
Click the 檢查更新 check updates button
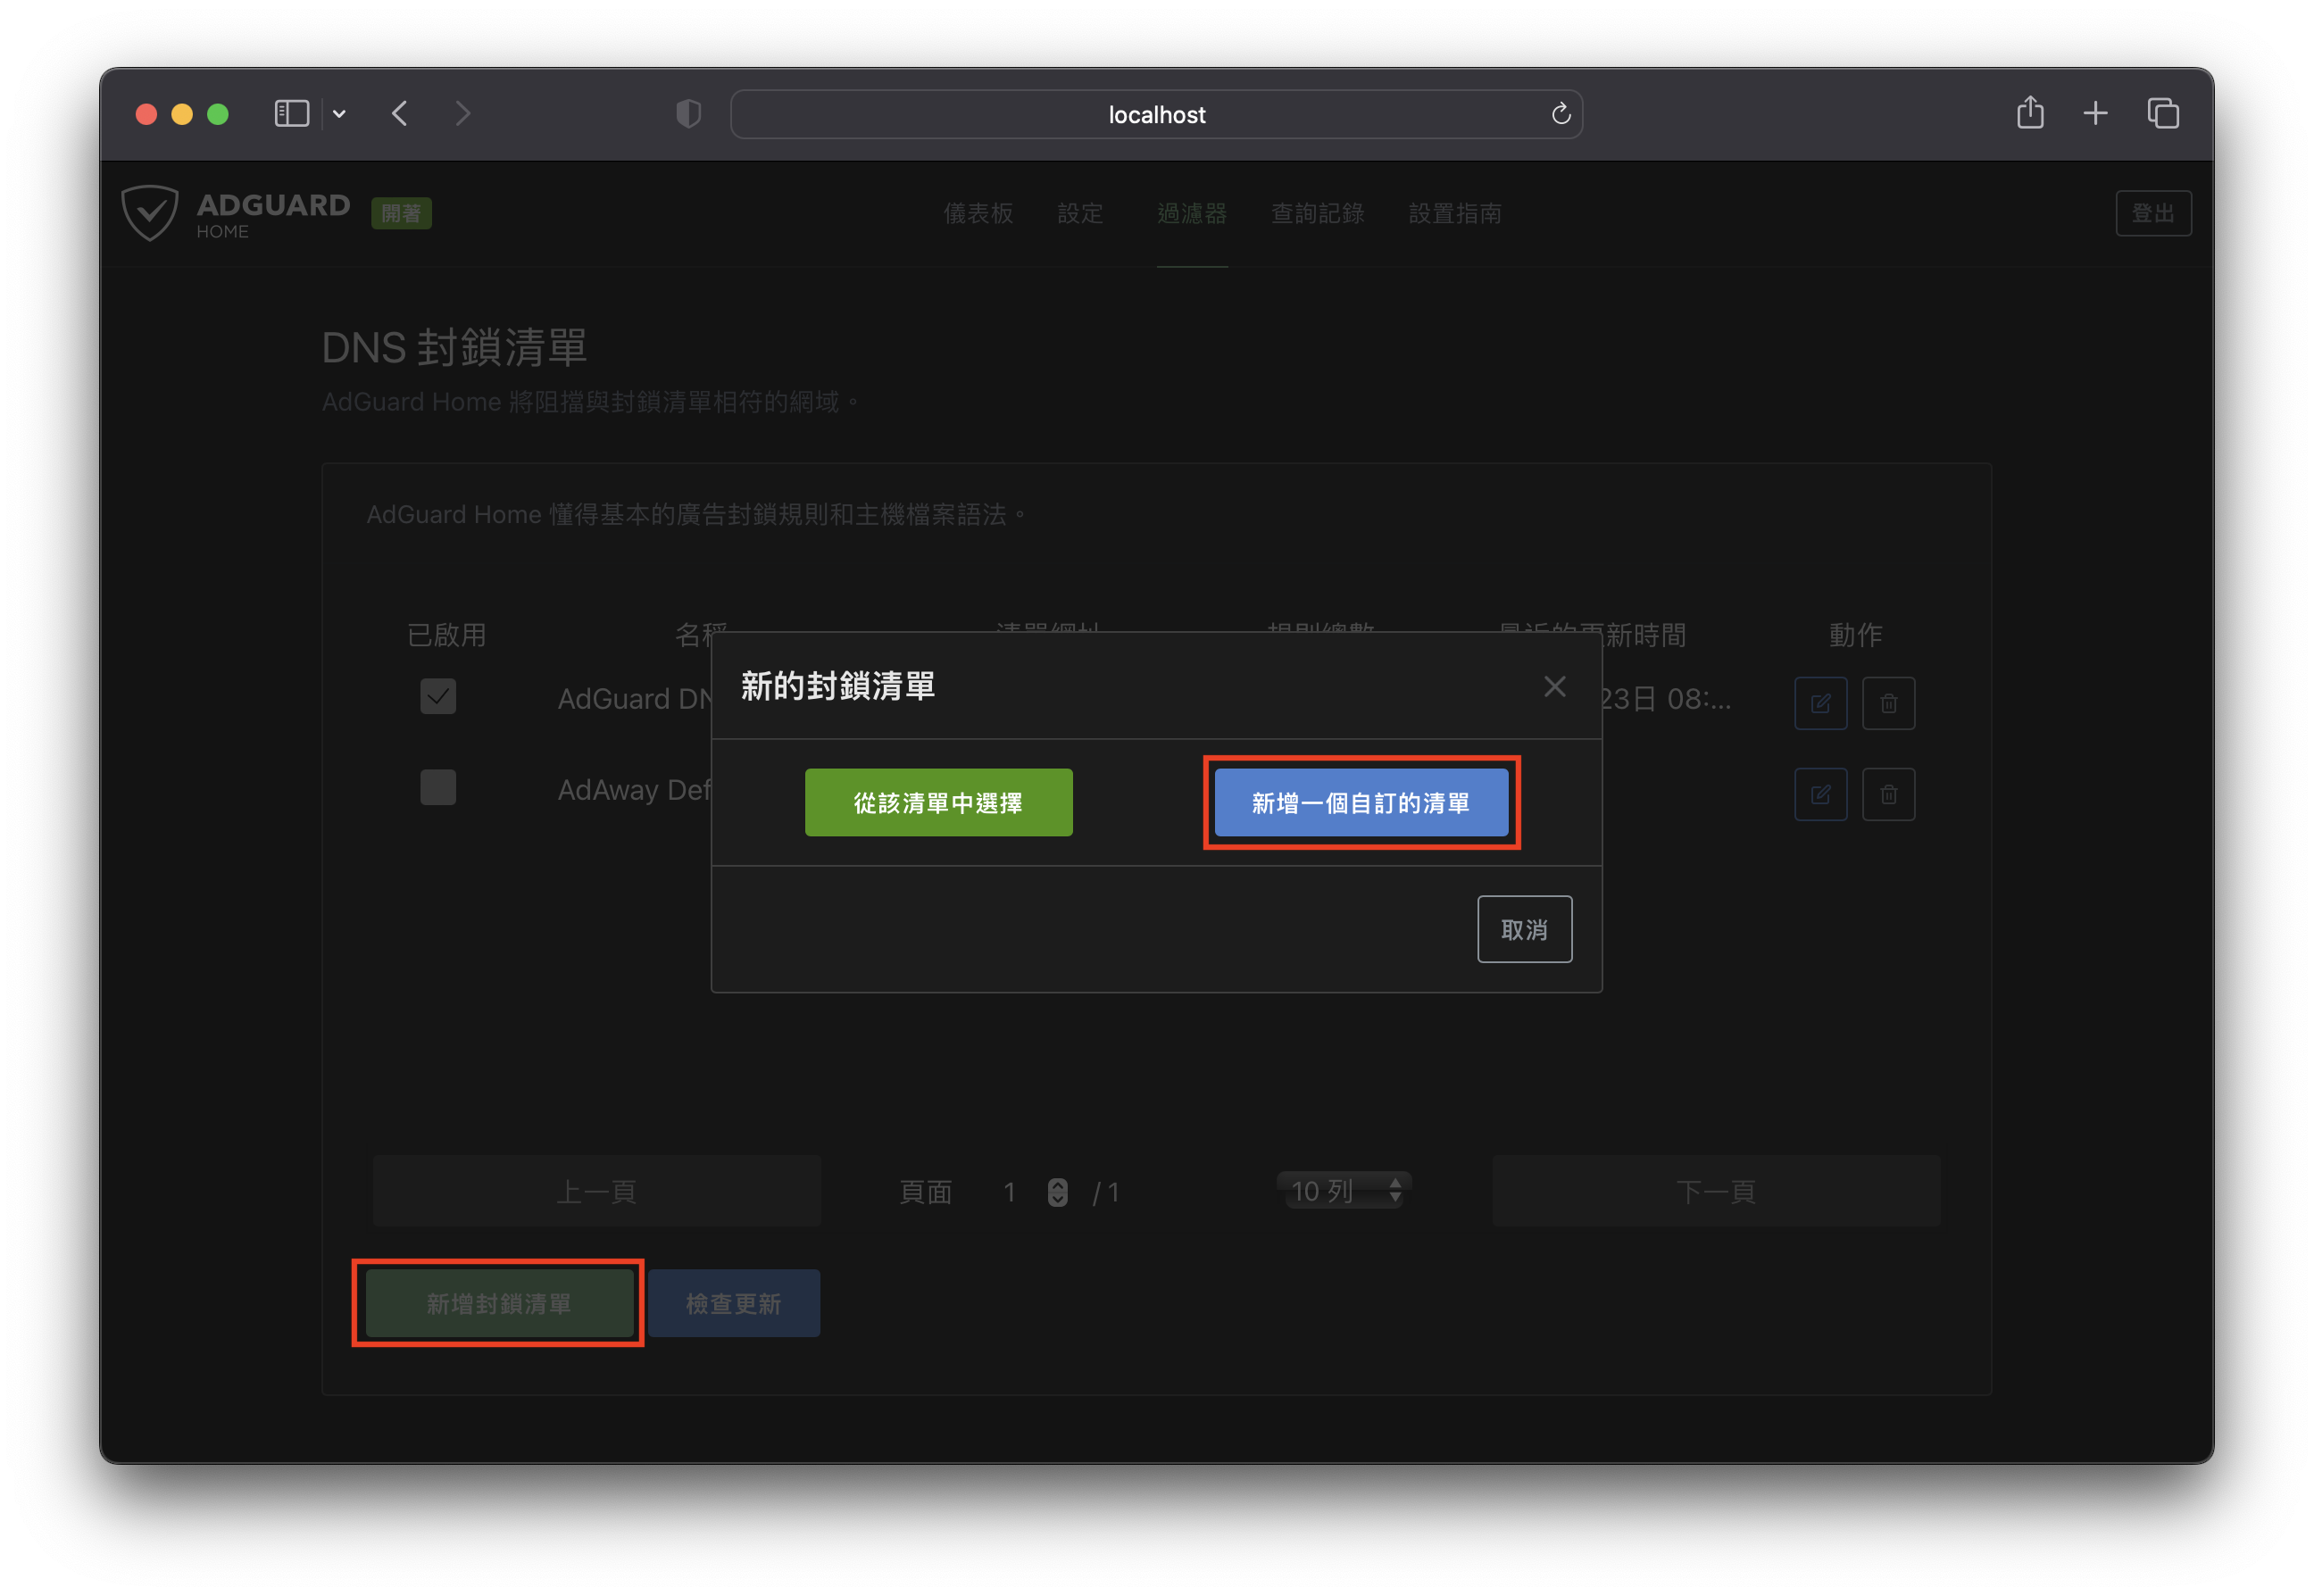click(734, 1303)
